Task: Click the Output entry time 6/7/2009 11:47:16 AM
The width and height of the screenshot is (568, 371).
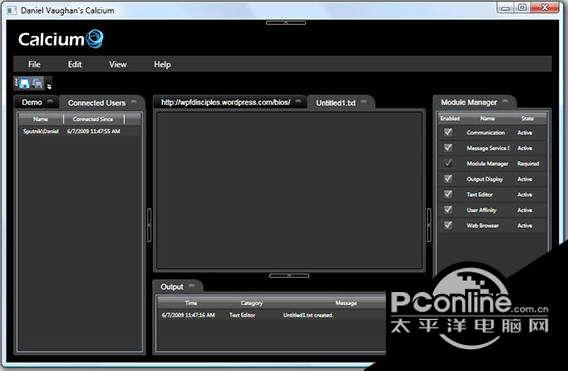Action: coord(188,315)
